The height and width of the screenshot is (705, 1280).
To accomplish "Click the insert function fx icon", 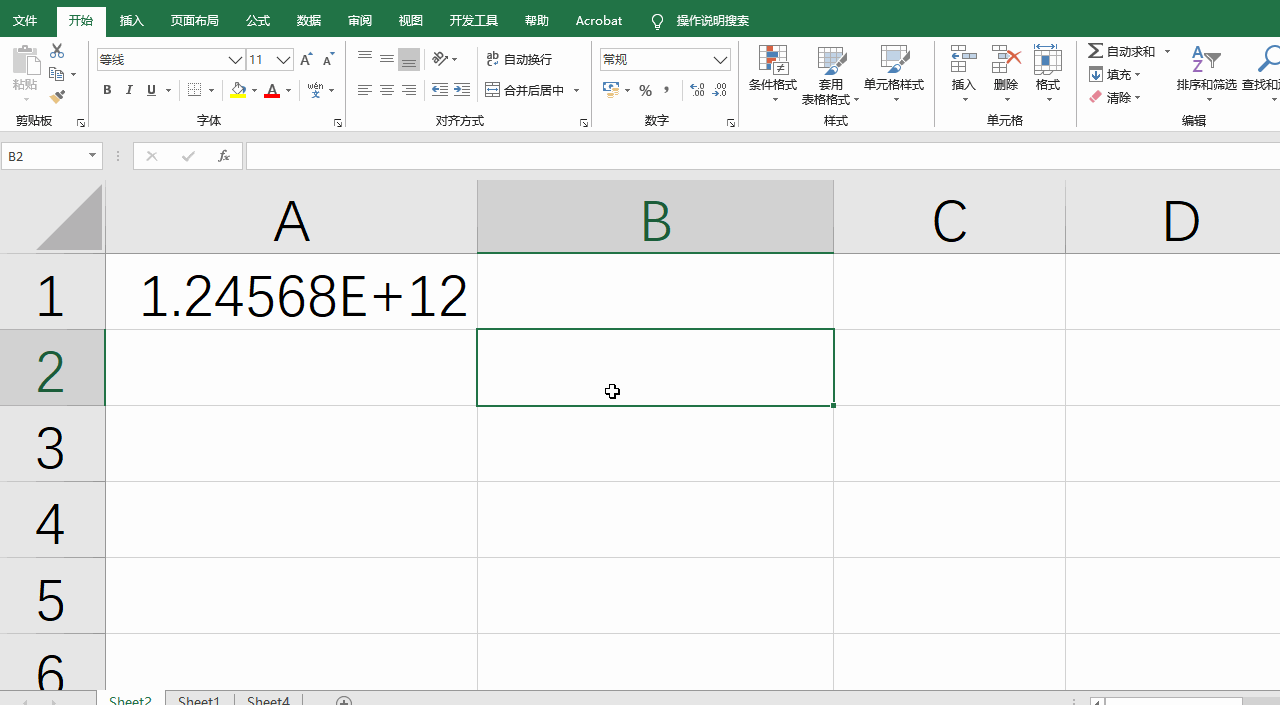I will point(224,156).
